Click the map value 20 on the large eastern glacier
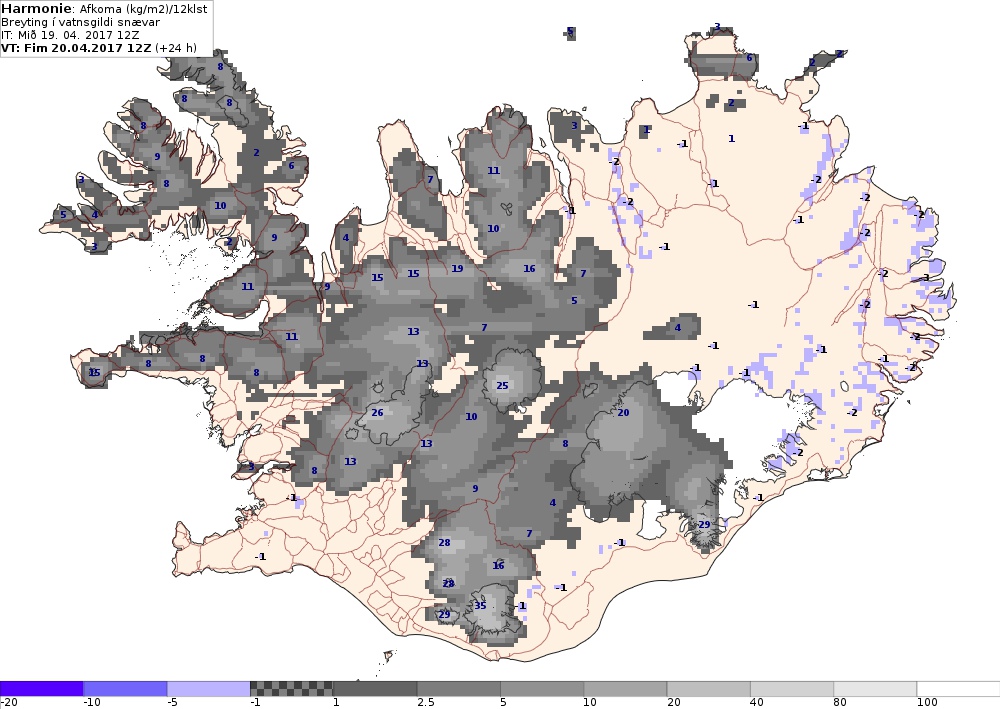 [x=624, y=413]
